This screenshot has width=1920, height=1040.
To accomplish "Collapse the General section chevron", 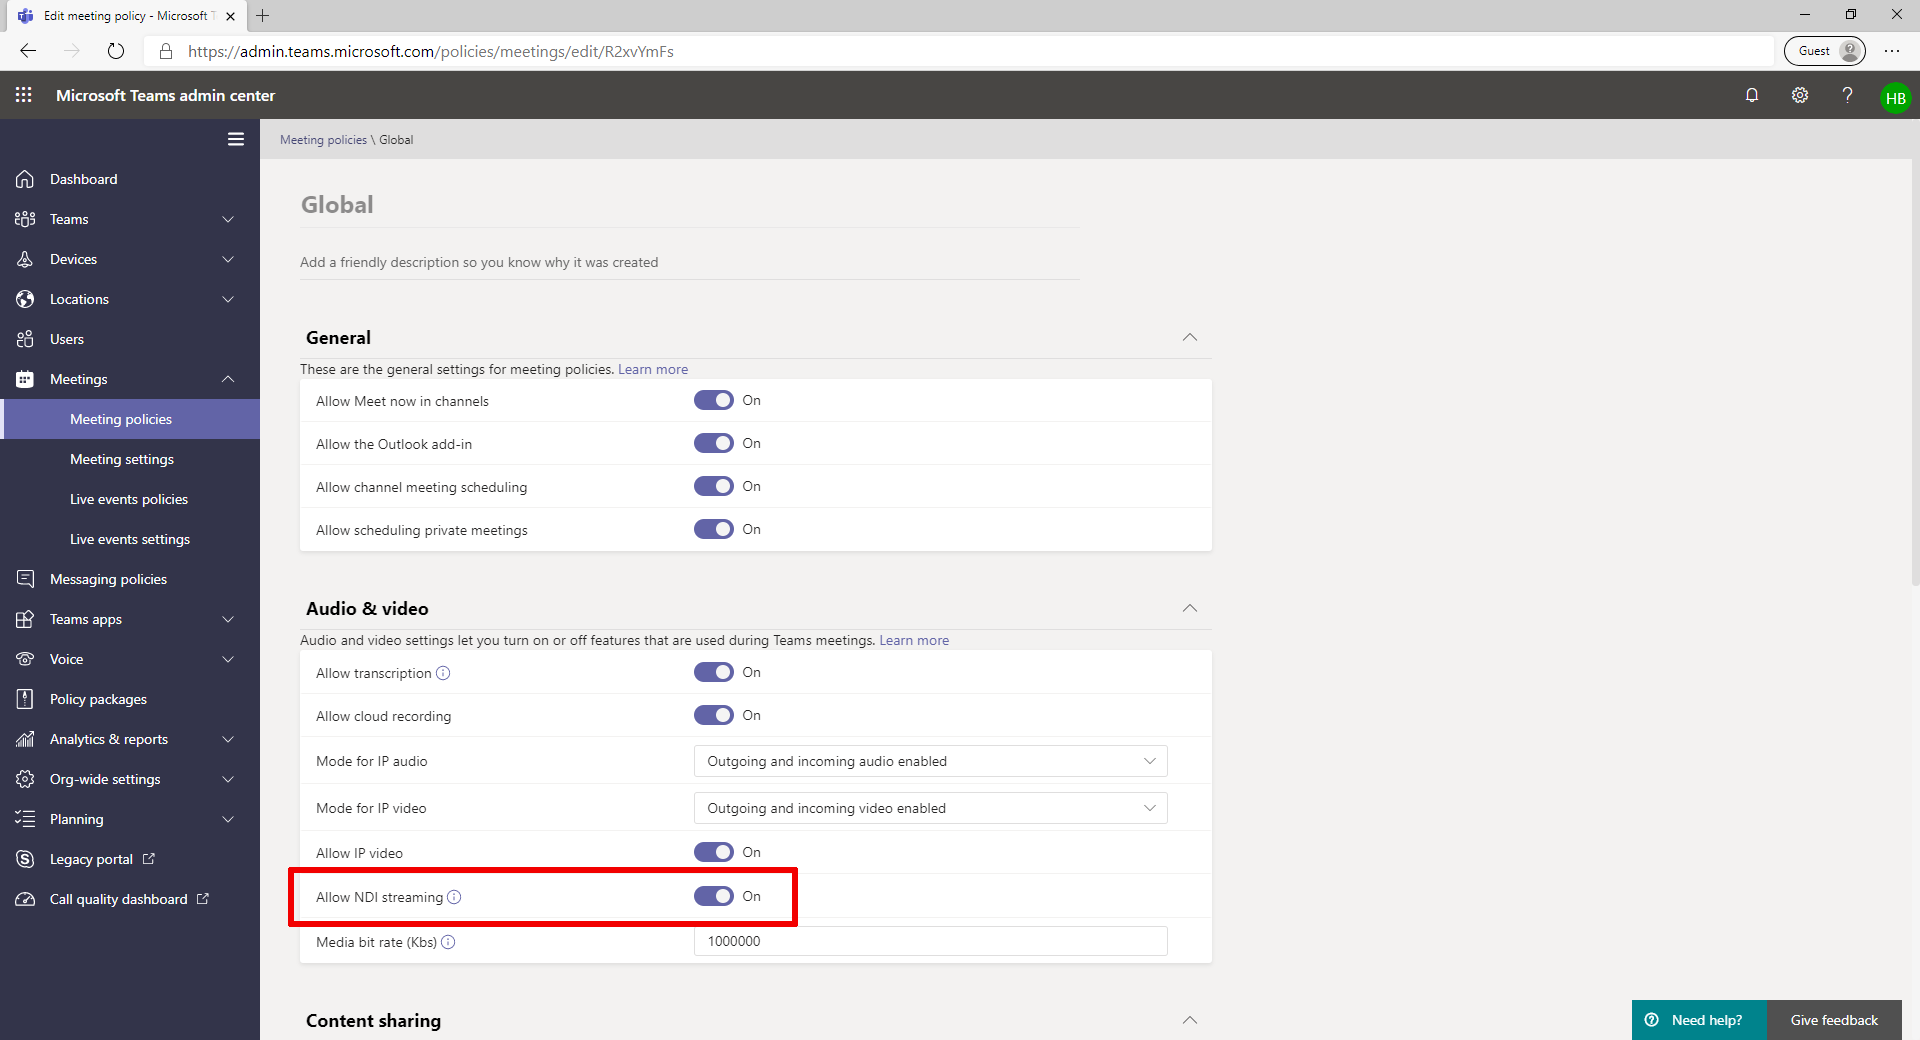I will click(1190, 338).
